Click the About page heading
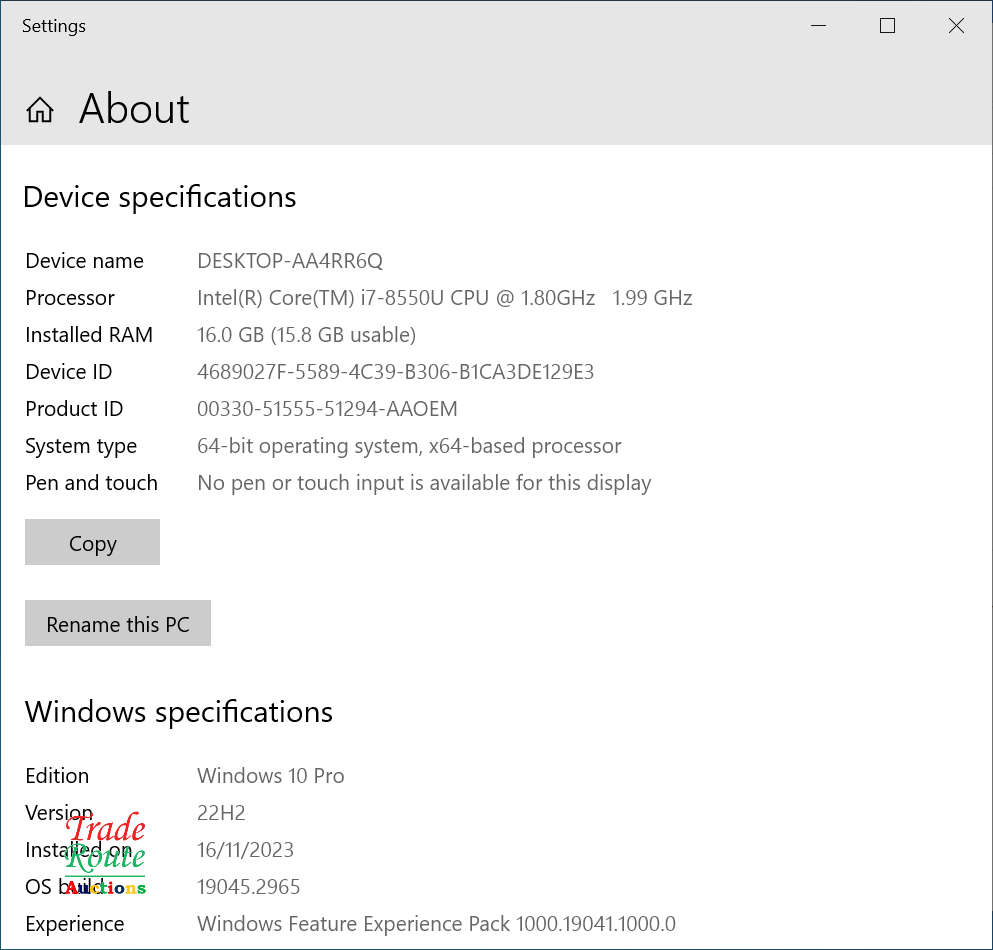The image size is (993, 950). [134, 109]
